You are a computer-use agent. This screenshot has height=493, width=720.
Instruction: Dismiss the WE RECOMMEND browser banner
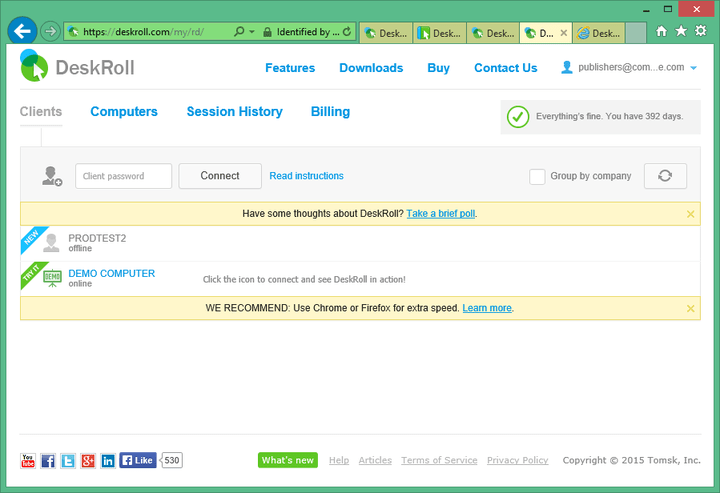[x=690, y=308]
